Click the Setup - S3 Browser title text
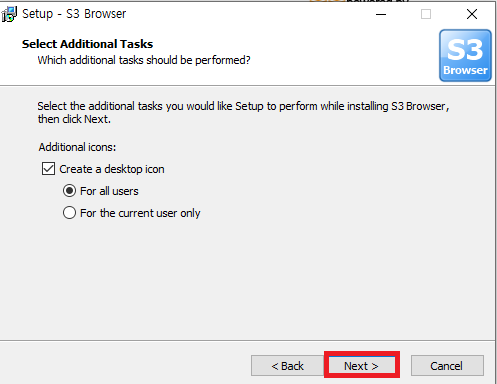Image resolution: width=497 pixels, height=384 pixels. coord(74,14)
